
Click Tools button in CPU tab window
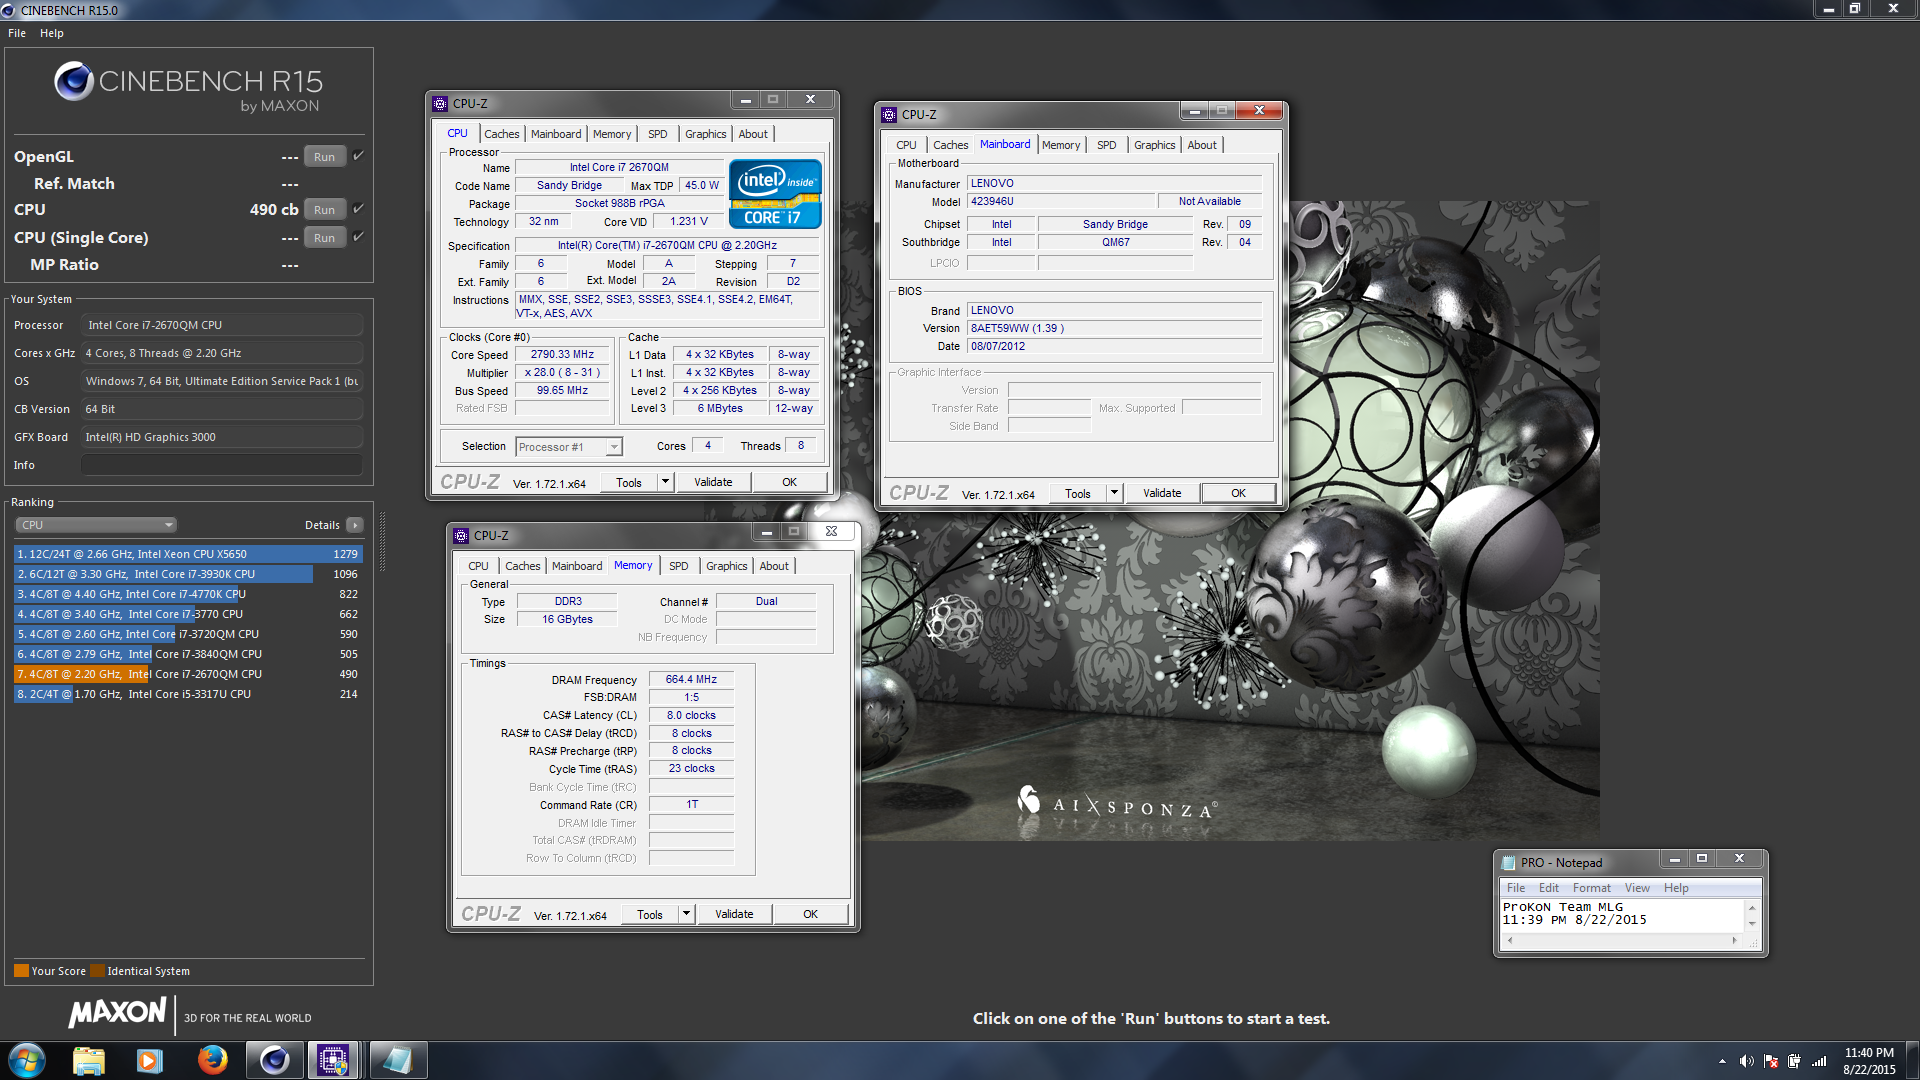click(629, 482)
